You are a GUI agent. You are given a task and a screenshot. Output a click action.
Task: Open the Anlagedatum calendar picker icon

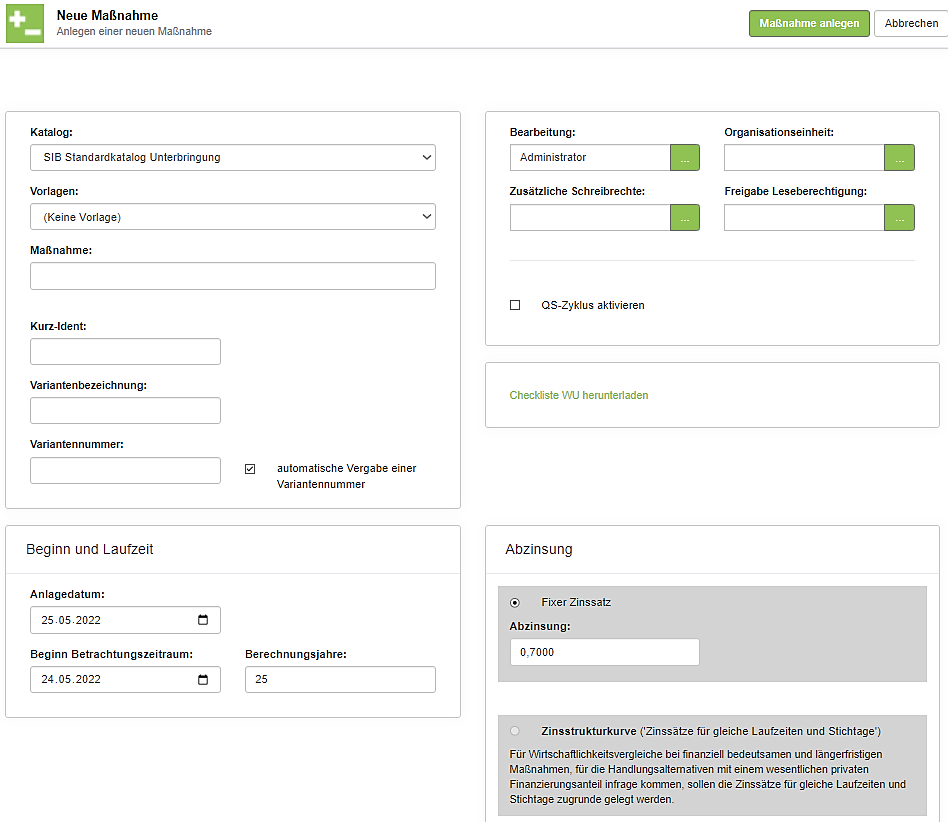[x=203, y=620]
